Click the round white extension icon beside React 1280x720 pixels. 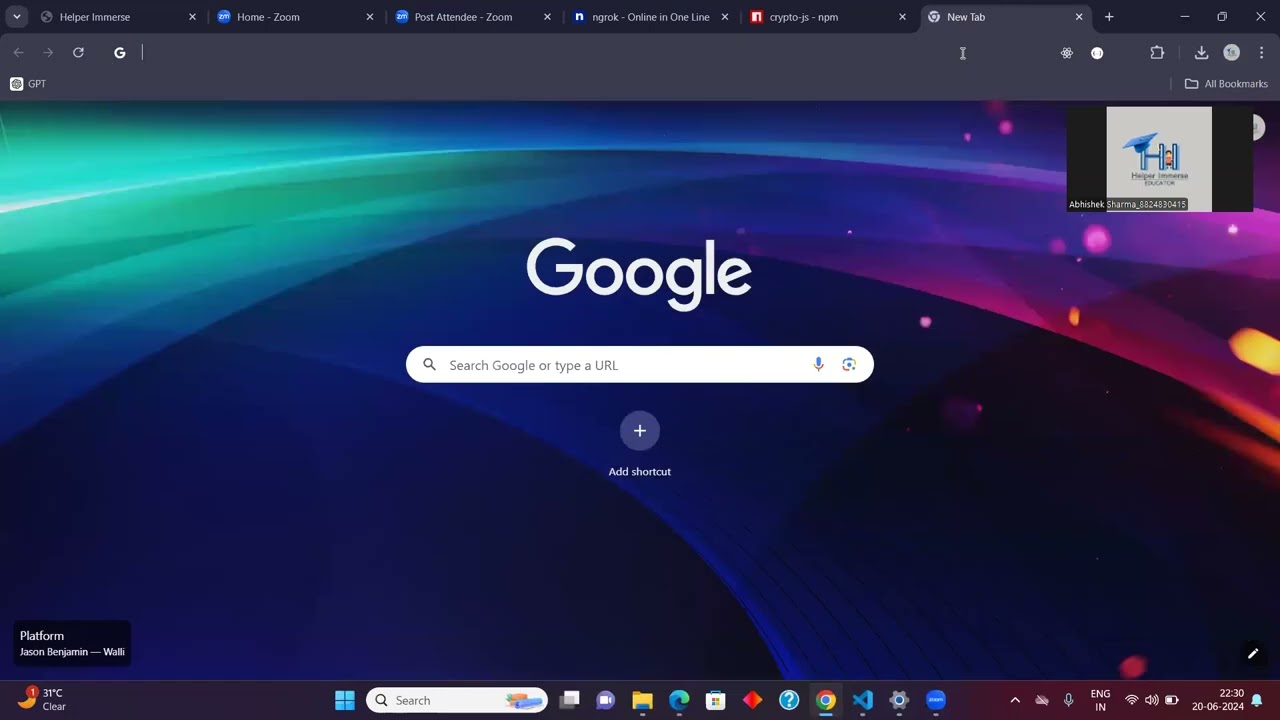coord(1097,53)
